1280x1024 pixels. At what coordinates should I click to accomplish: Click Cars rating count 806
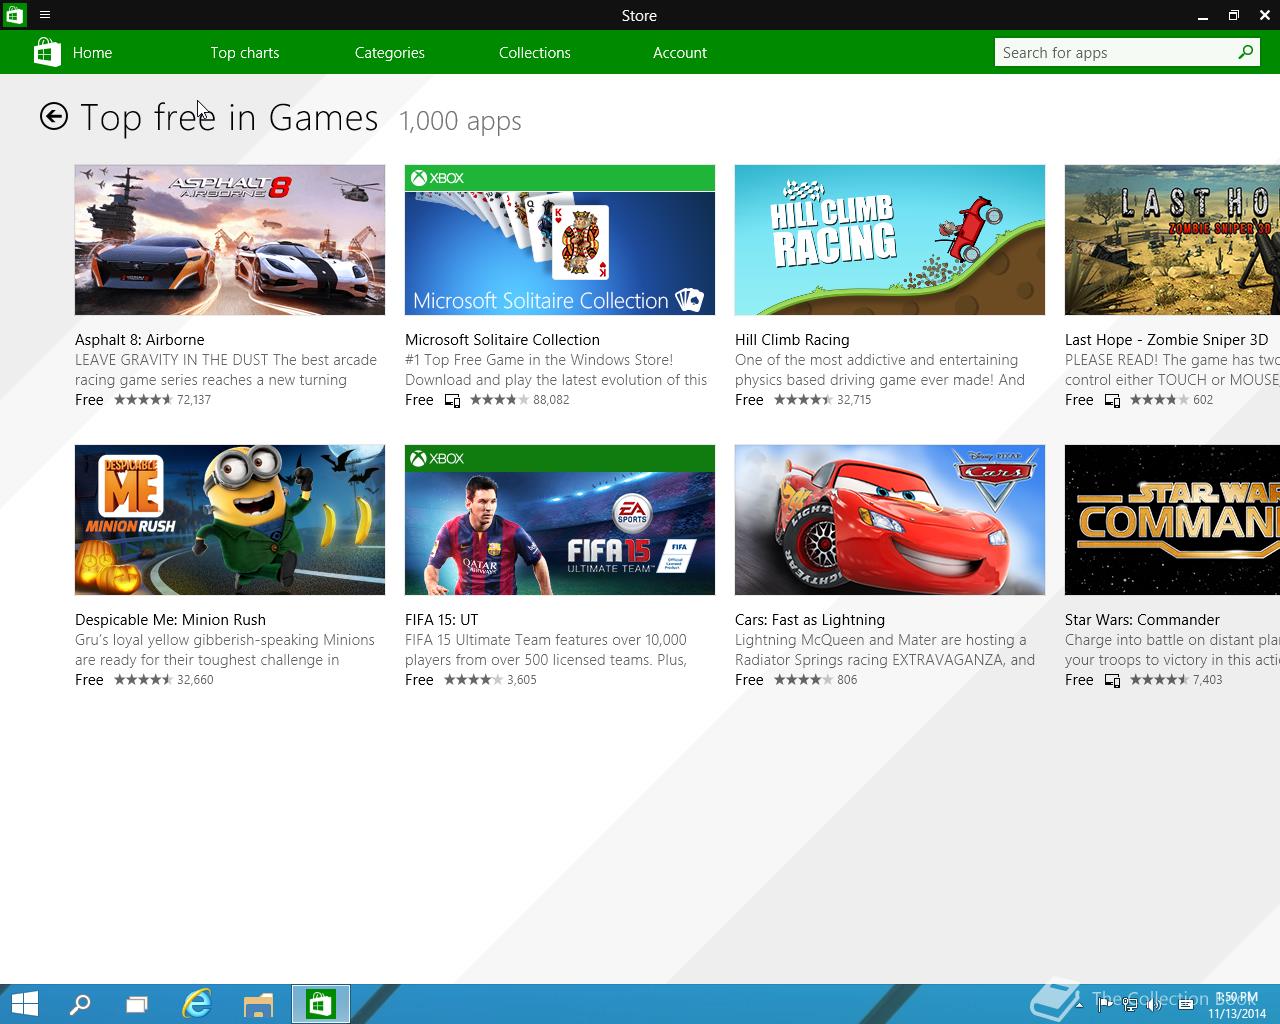(847, 680)
